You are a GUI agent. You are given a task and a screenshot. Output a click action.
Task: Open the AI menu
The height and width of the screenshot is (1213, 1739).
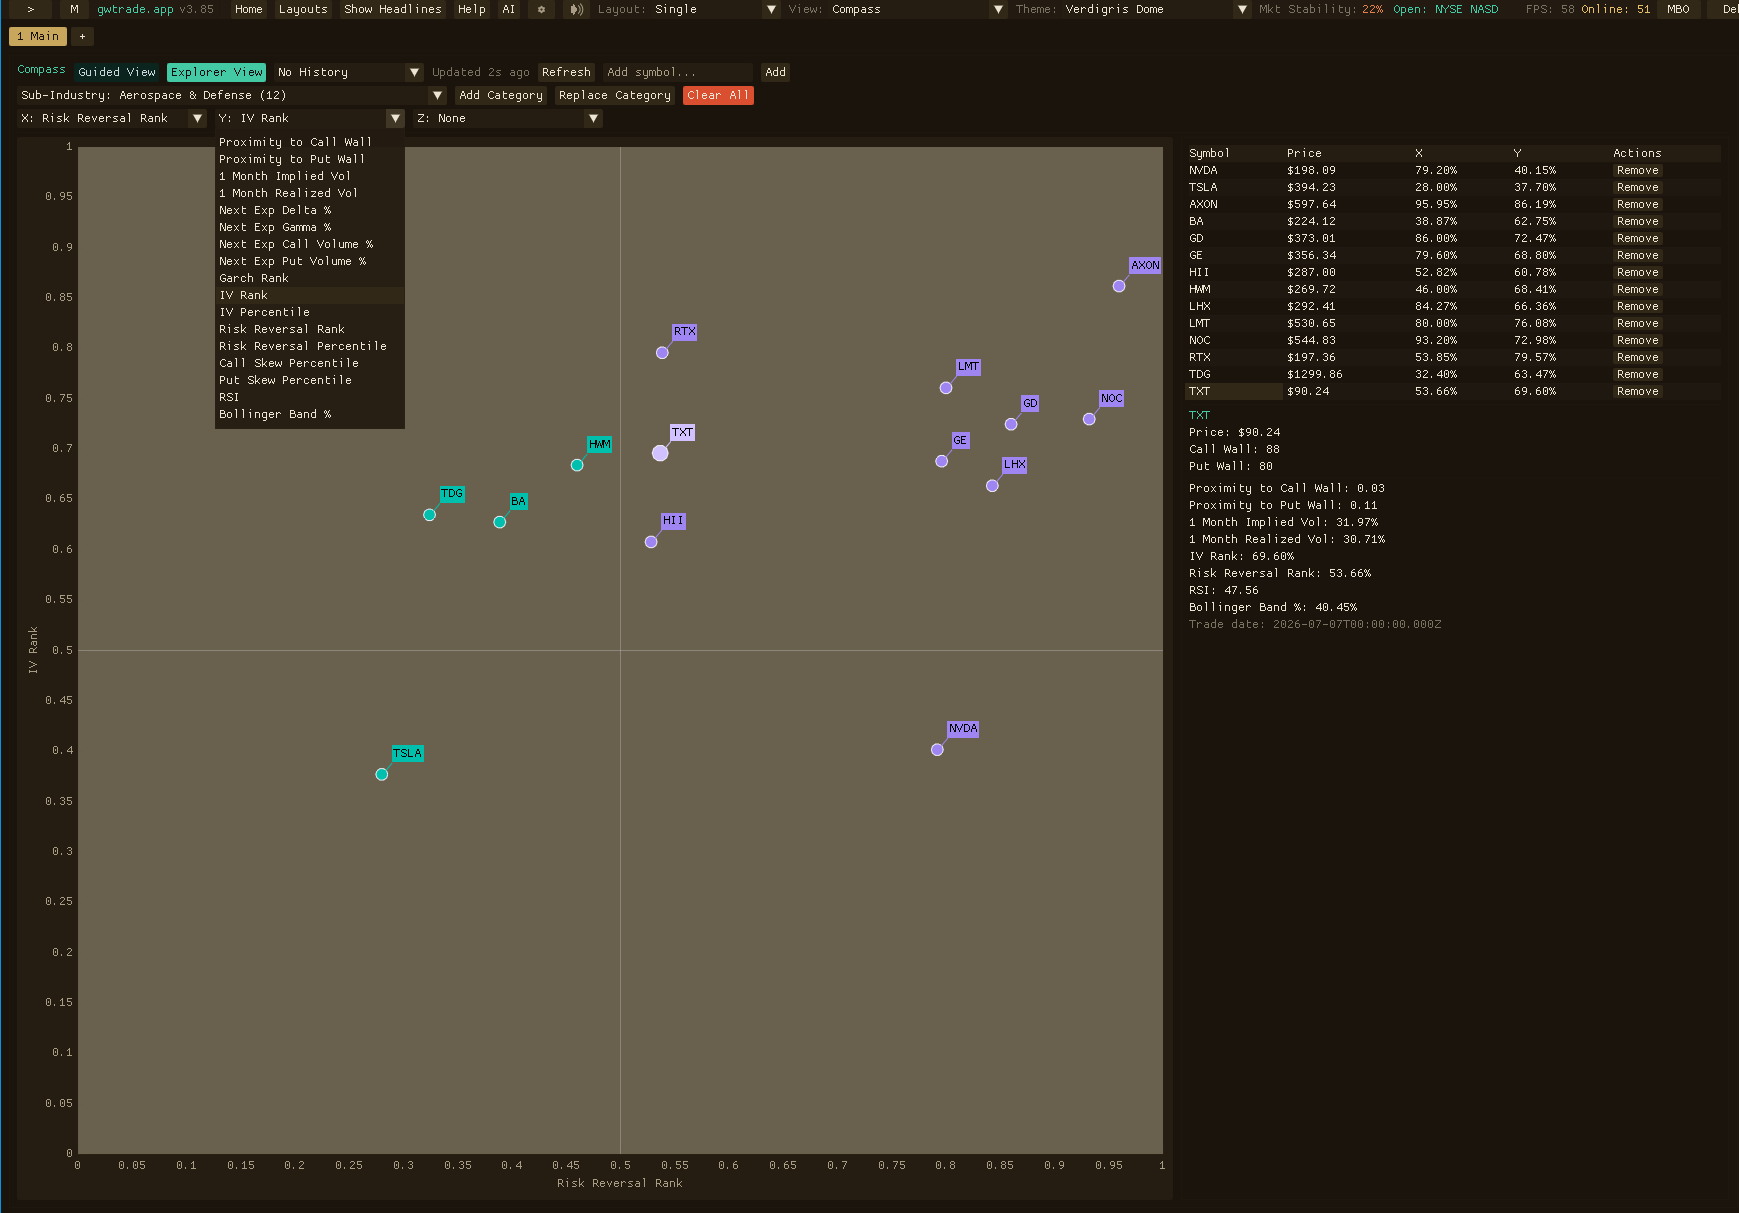coord(508,9)
